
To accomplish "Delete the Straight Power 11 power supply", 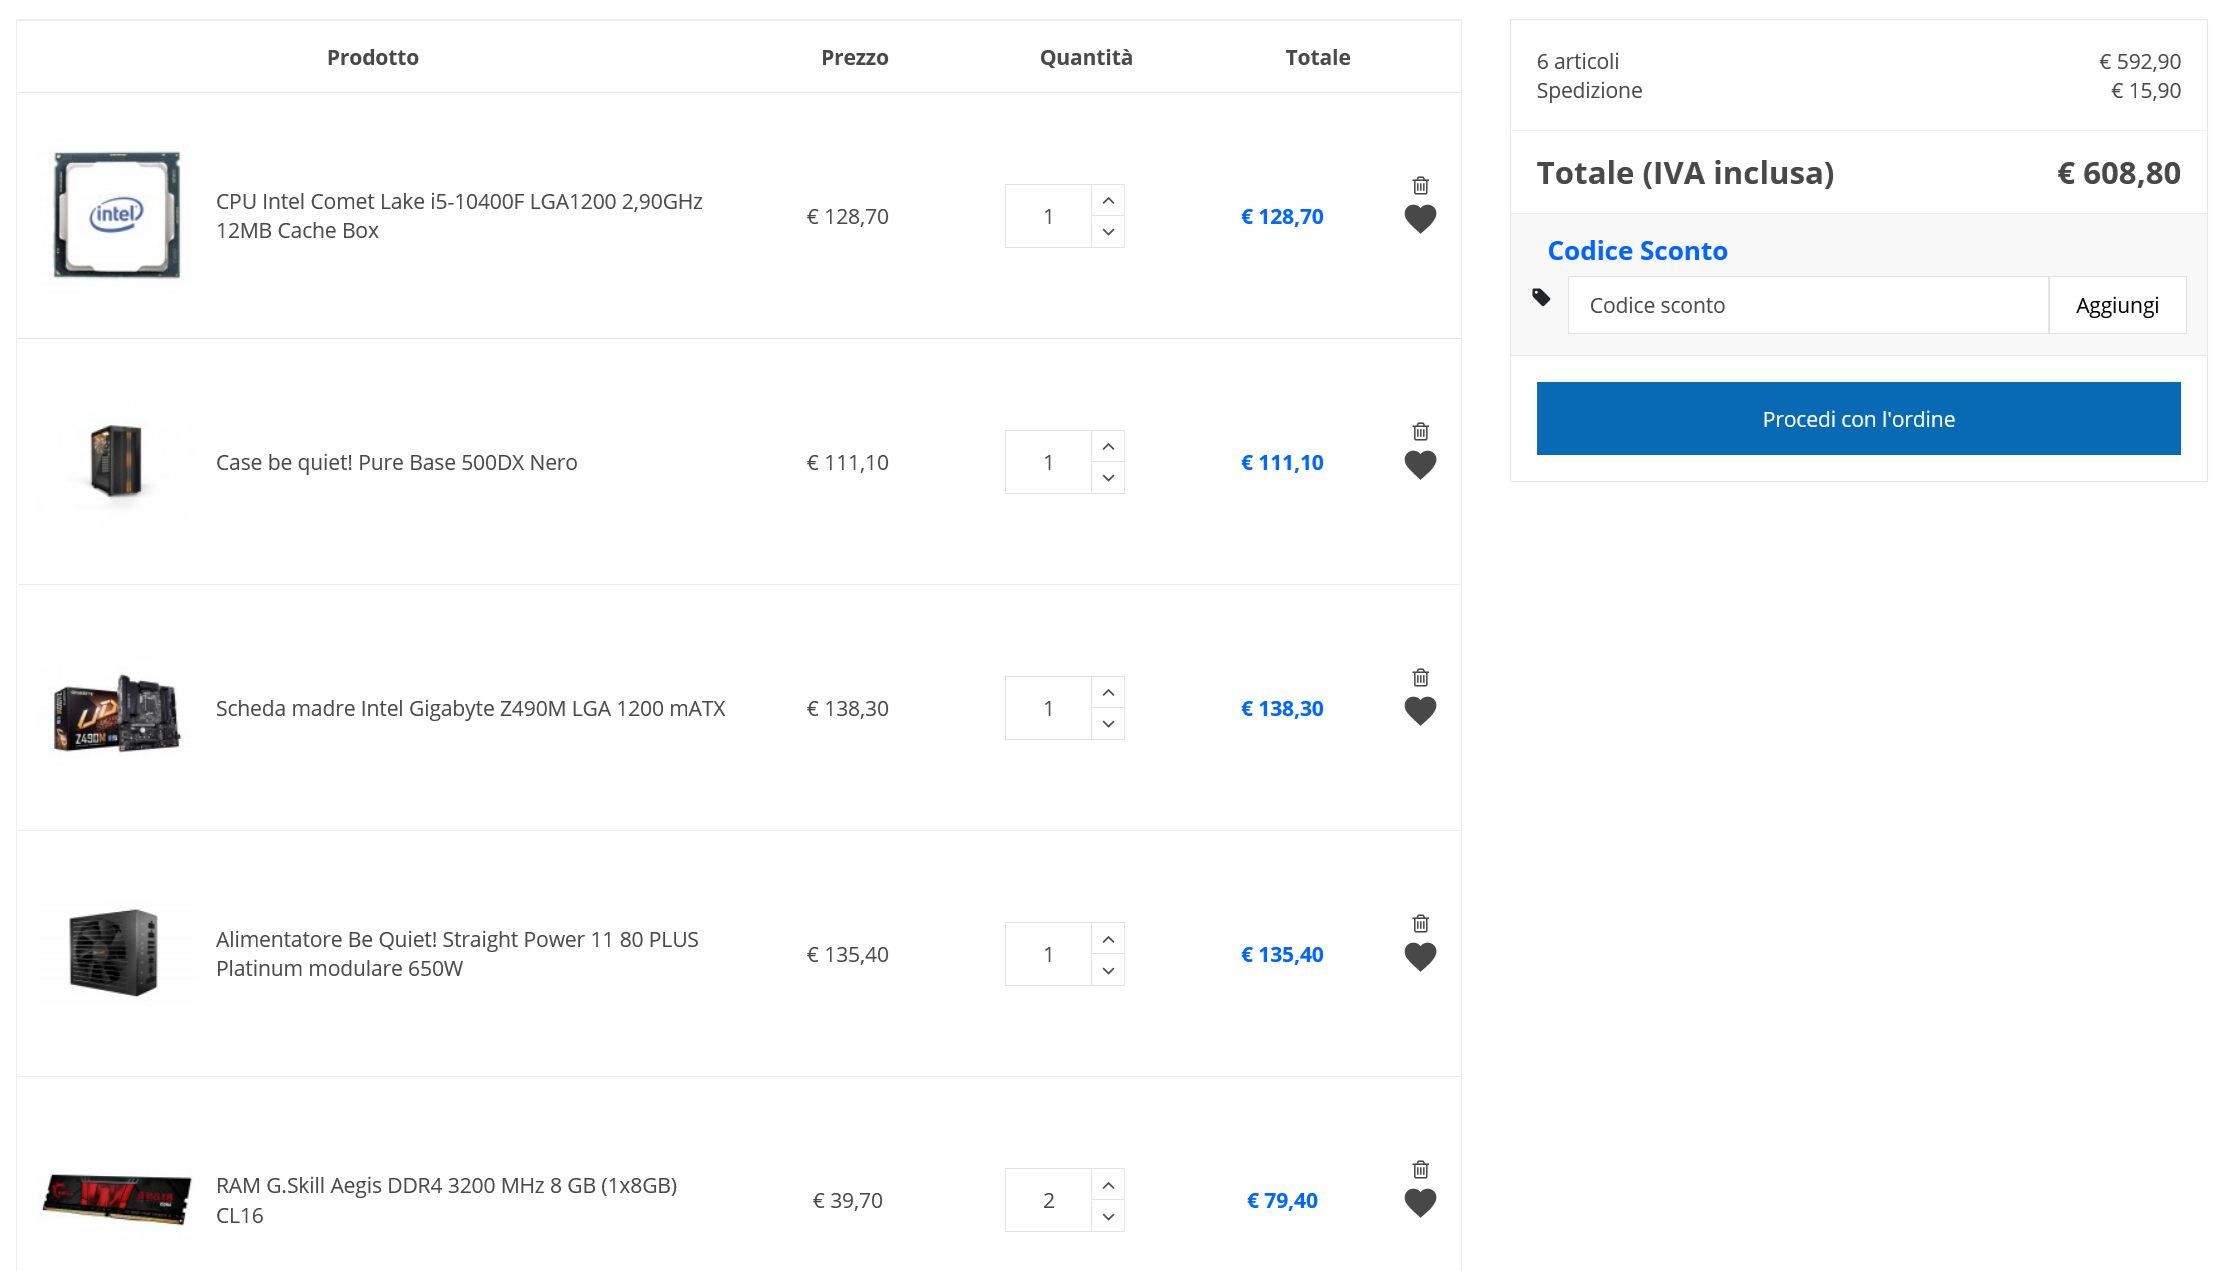I will [1420, 923].
